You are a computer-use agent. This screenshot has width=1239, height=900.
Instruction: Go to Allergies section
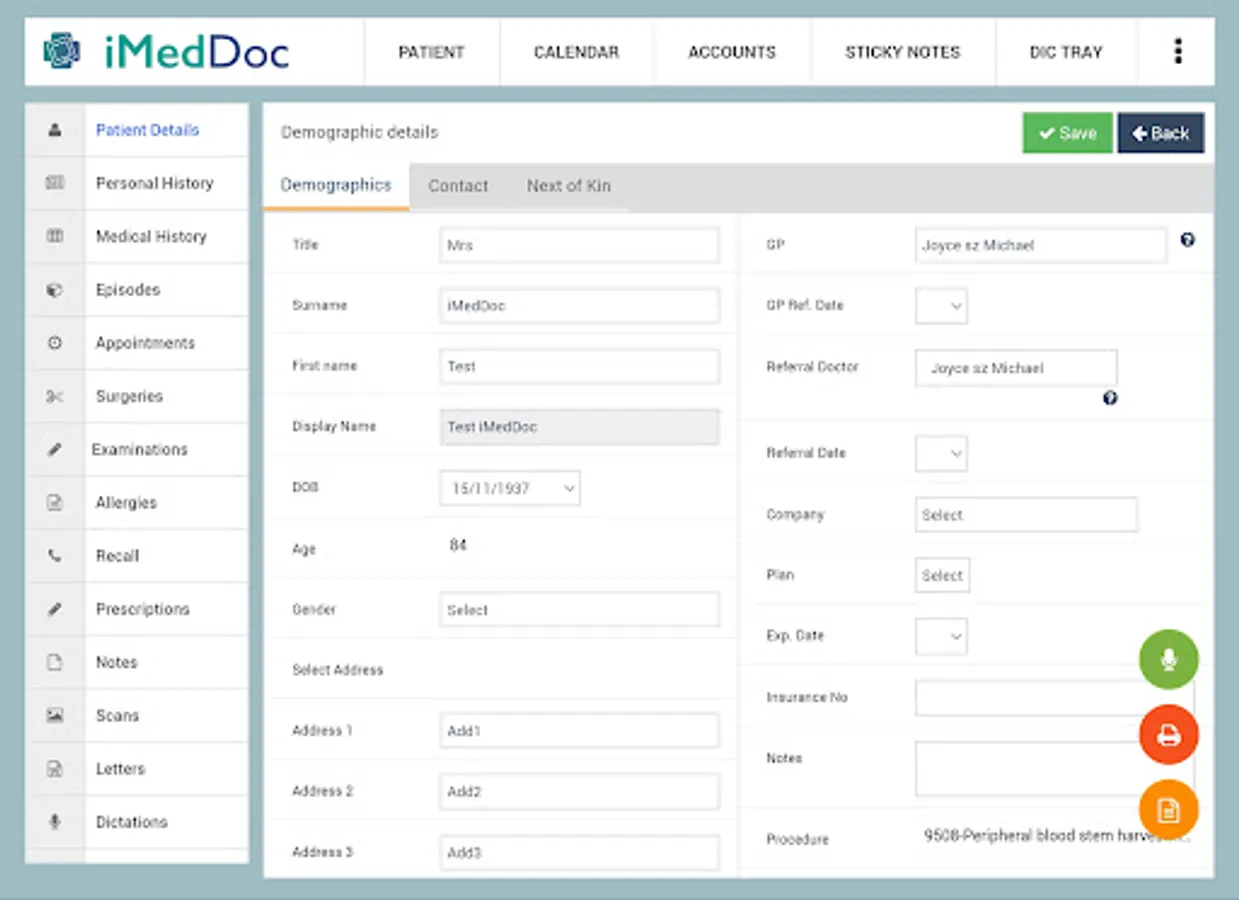click(126, 503)
